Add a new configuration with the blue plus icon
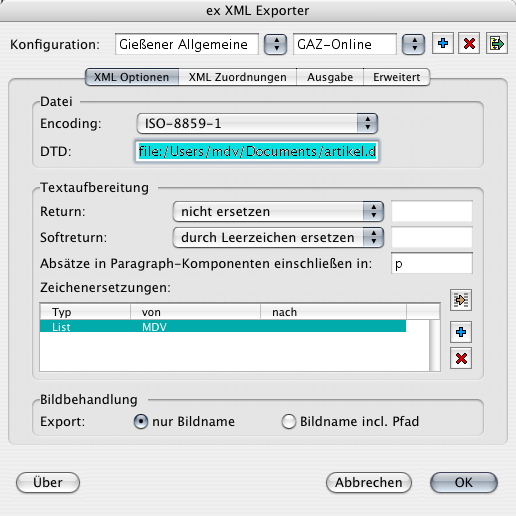The height and width of the screenshot is (516, 516). (443, 43)
